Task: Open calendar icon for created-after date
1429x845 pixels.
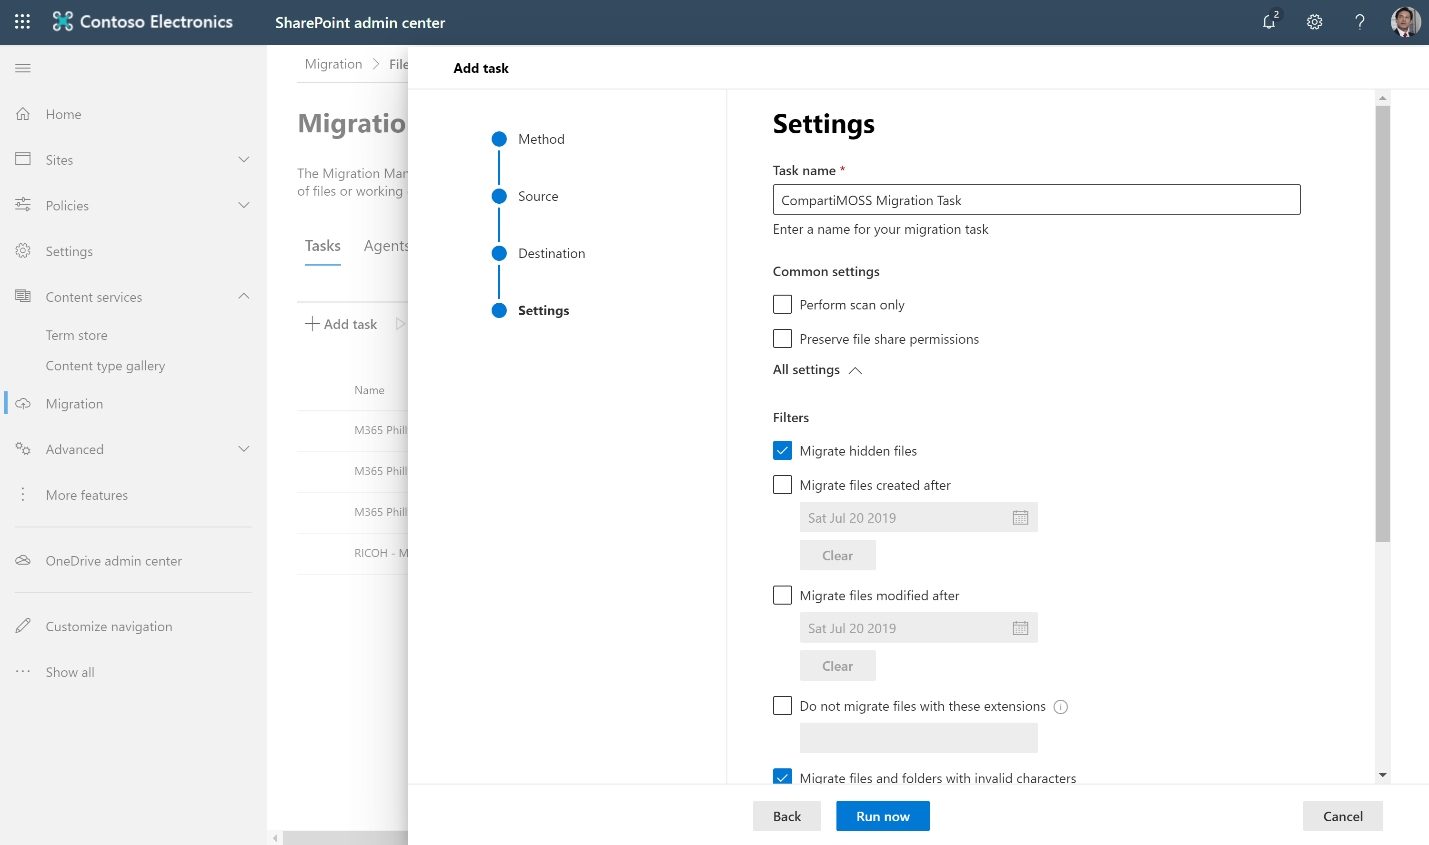Action: point(1020,518)
